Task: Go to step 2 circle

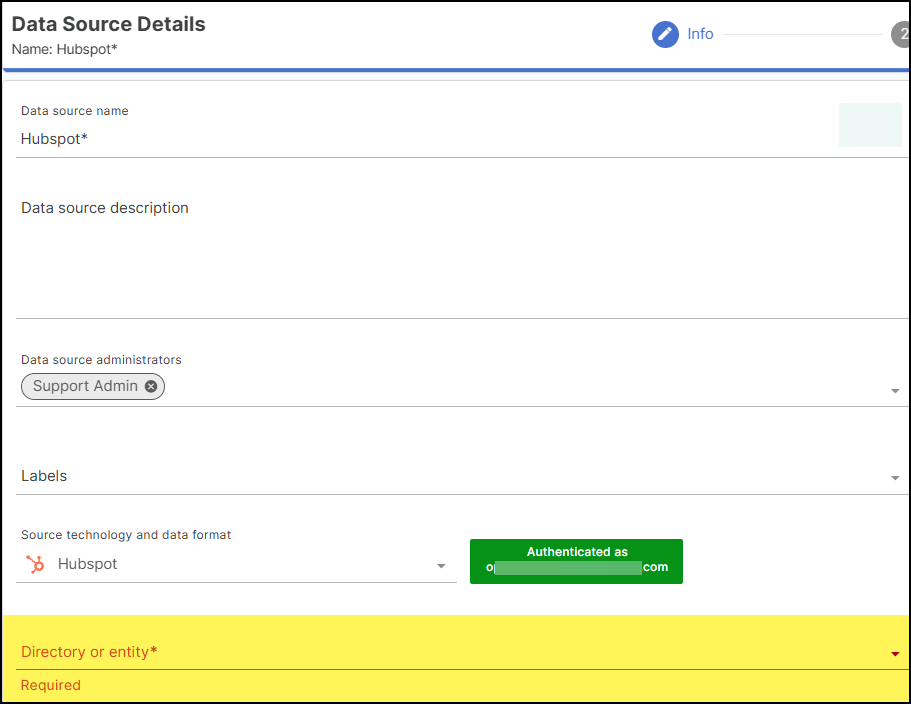Action: pos(901,35)
